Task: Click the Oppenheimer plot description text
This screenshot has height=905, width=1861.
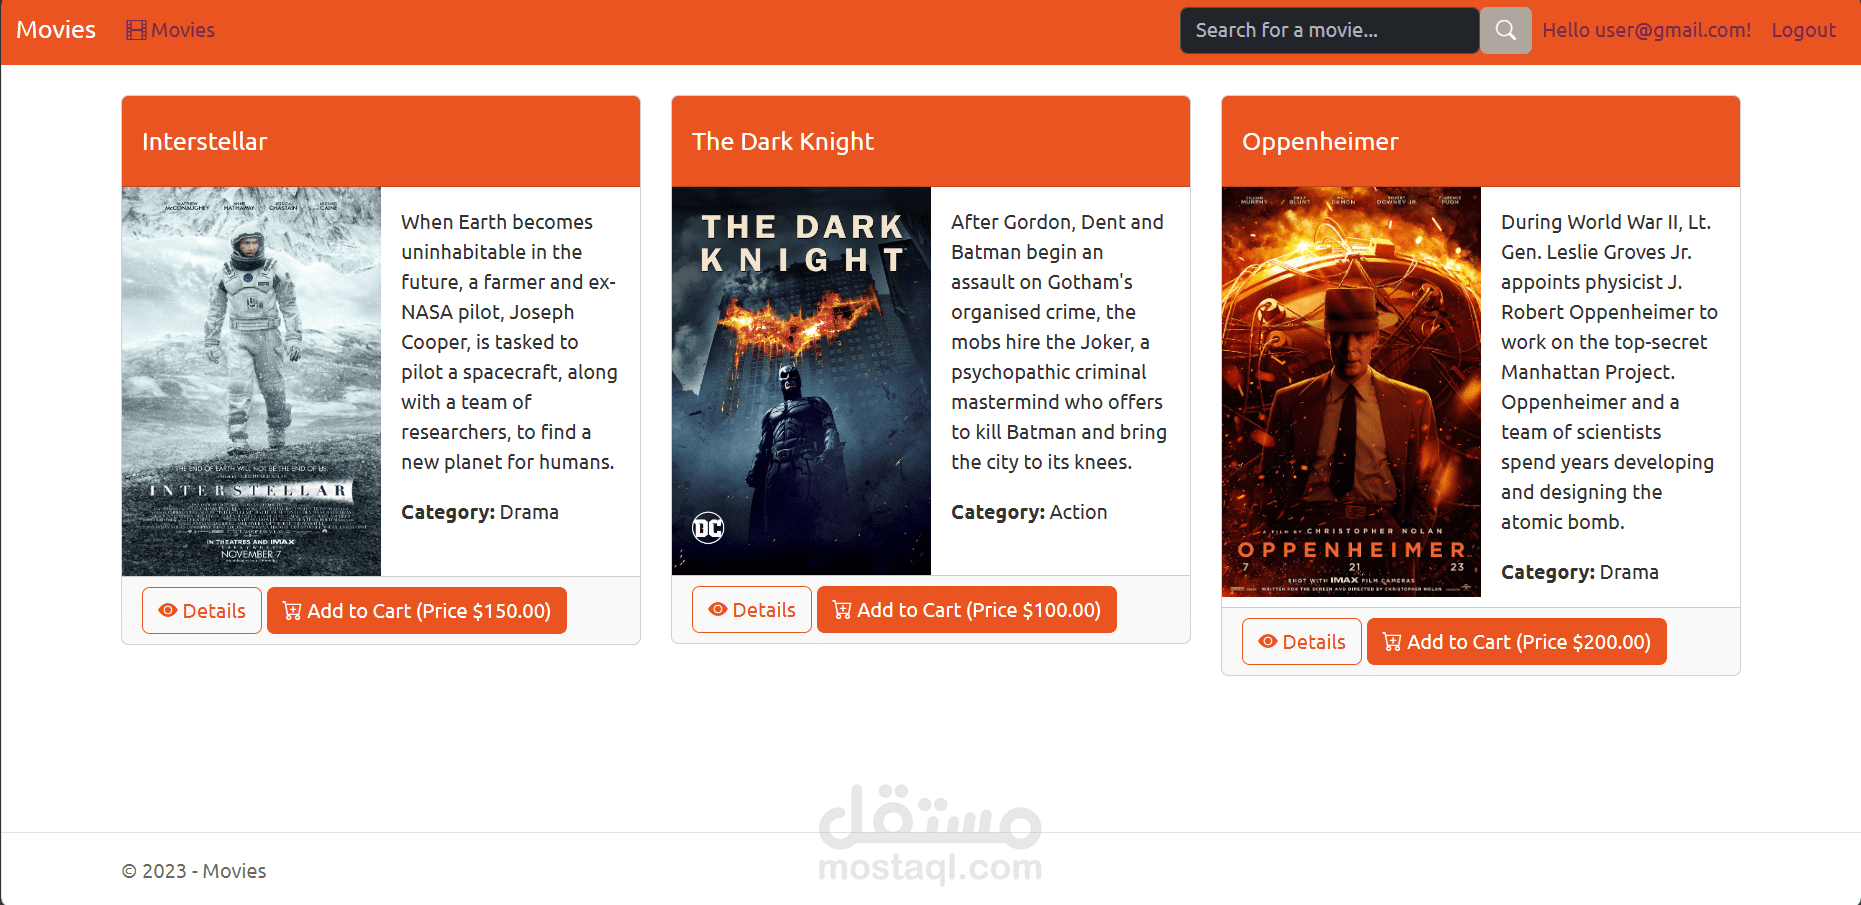Action: coord(1609,372)
